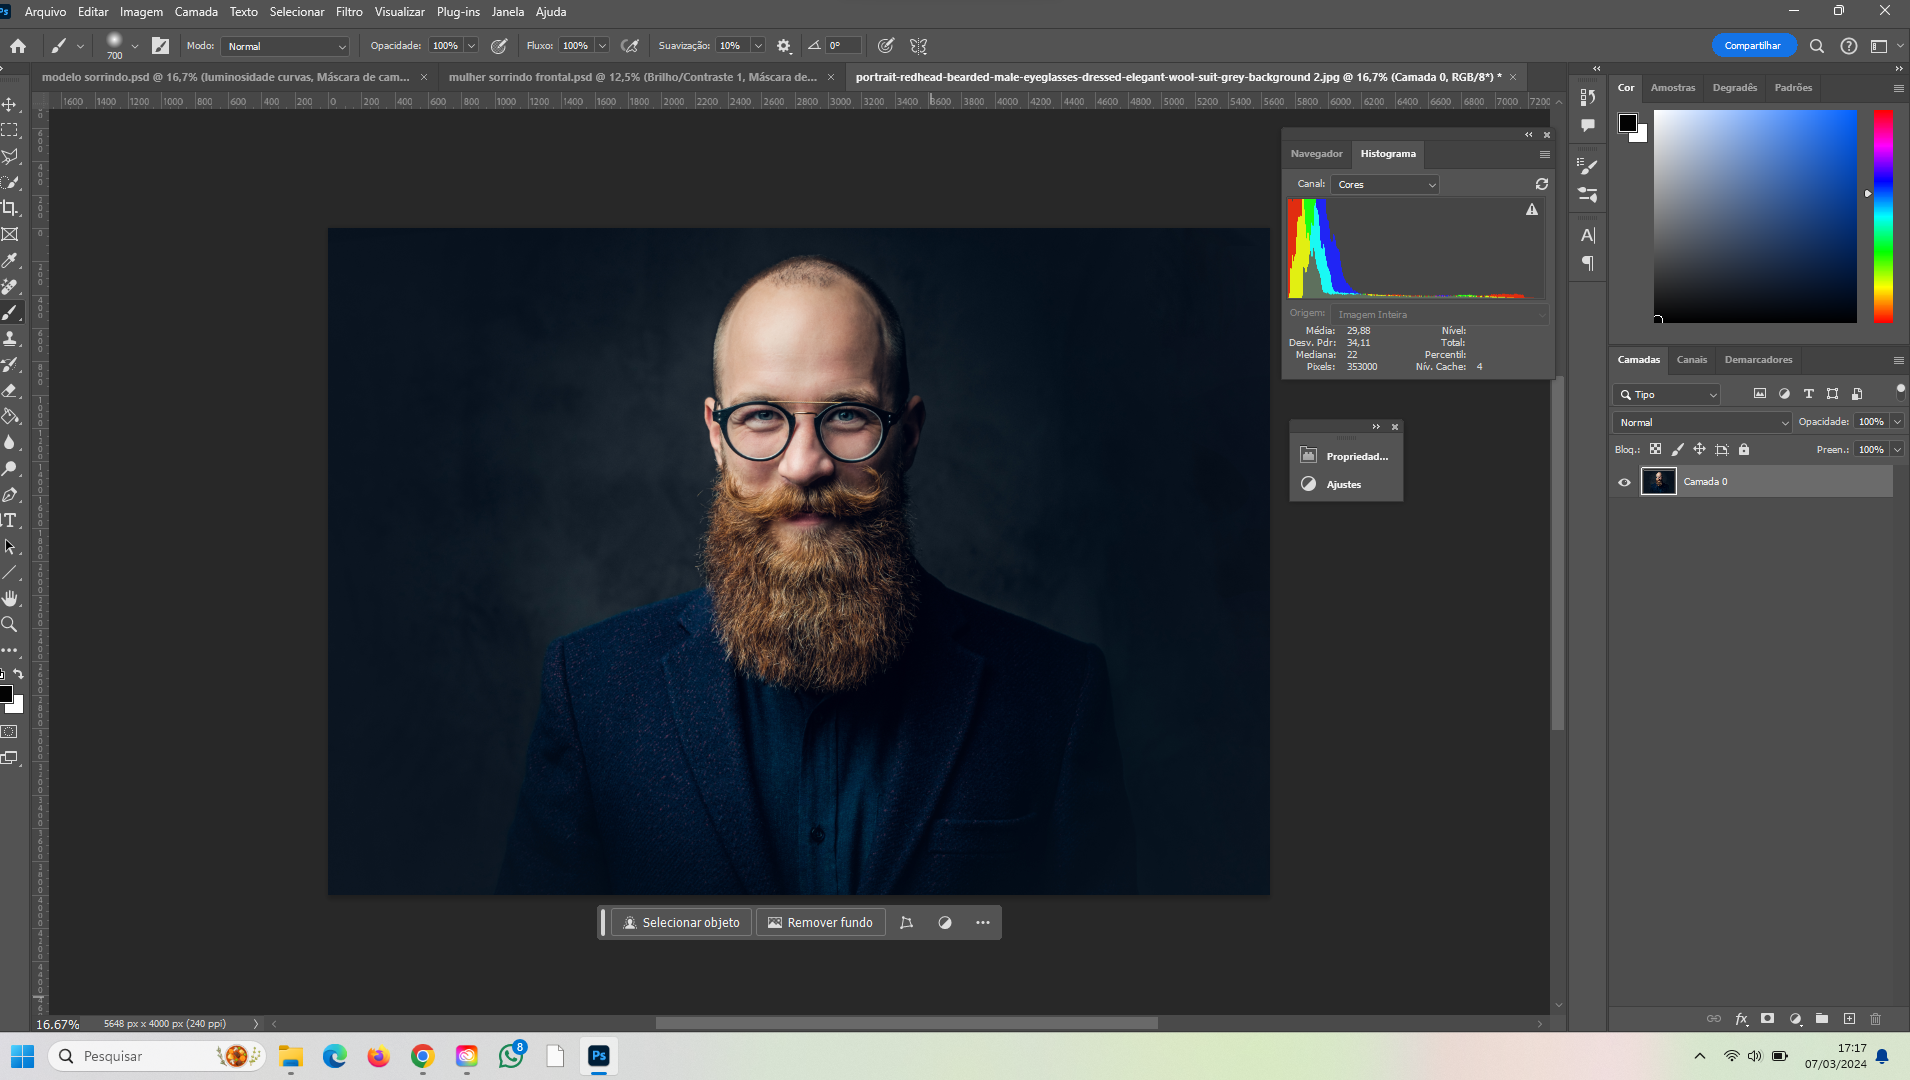This screenshot has height=1080, width=1910.
Task: Click the Compartilhar button
Action: coord(1753,46)
